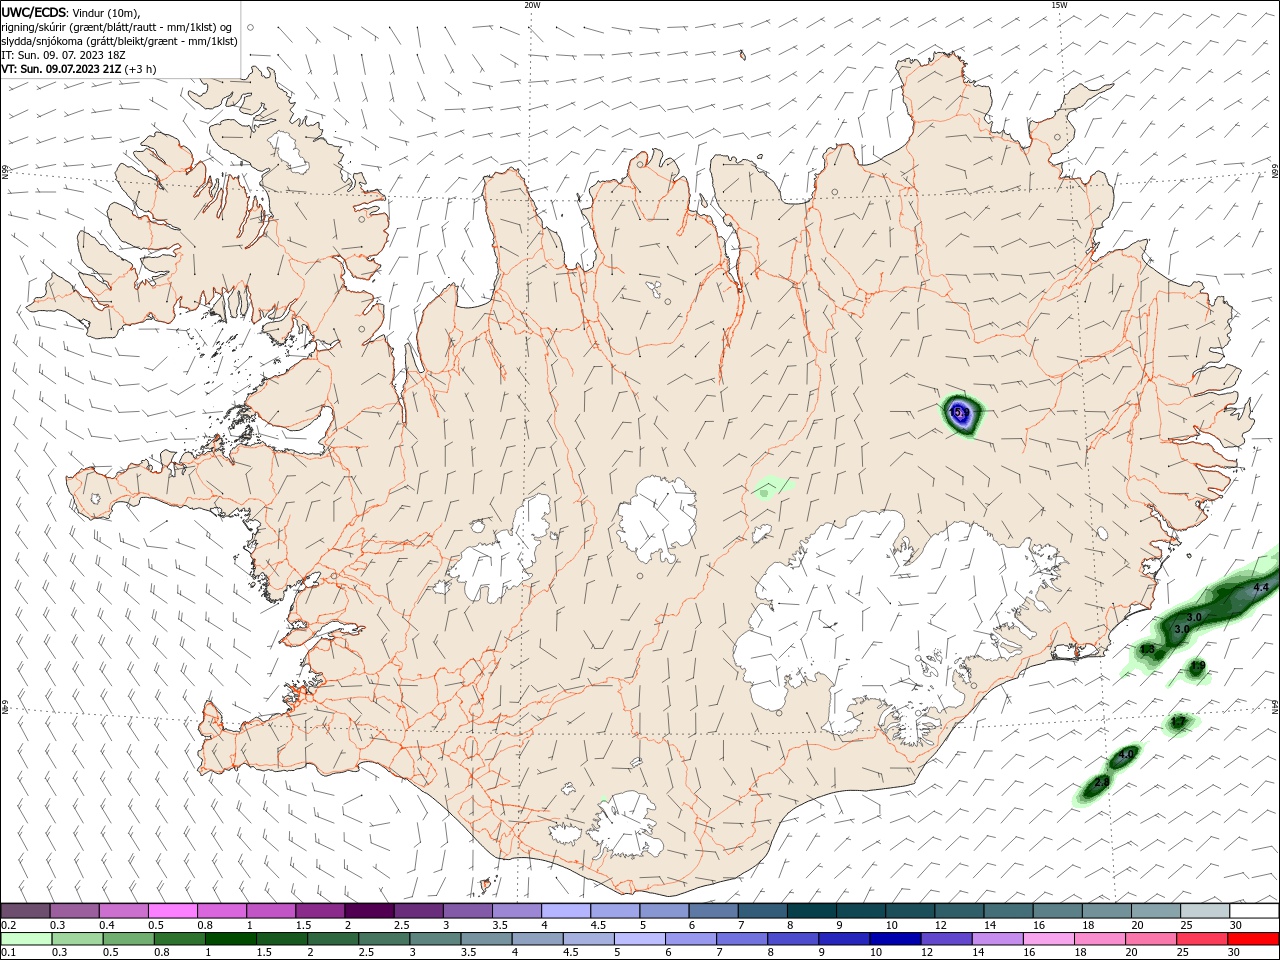Click the bright pink 0.5 swatch in upper legend

(x=172, y=911)
